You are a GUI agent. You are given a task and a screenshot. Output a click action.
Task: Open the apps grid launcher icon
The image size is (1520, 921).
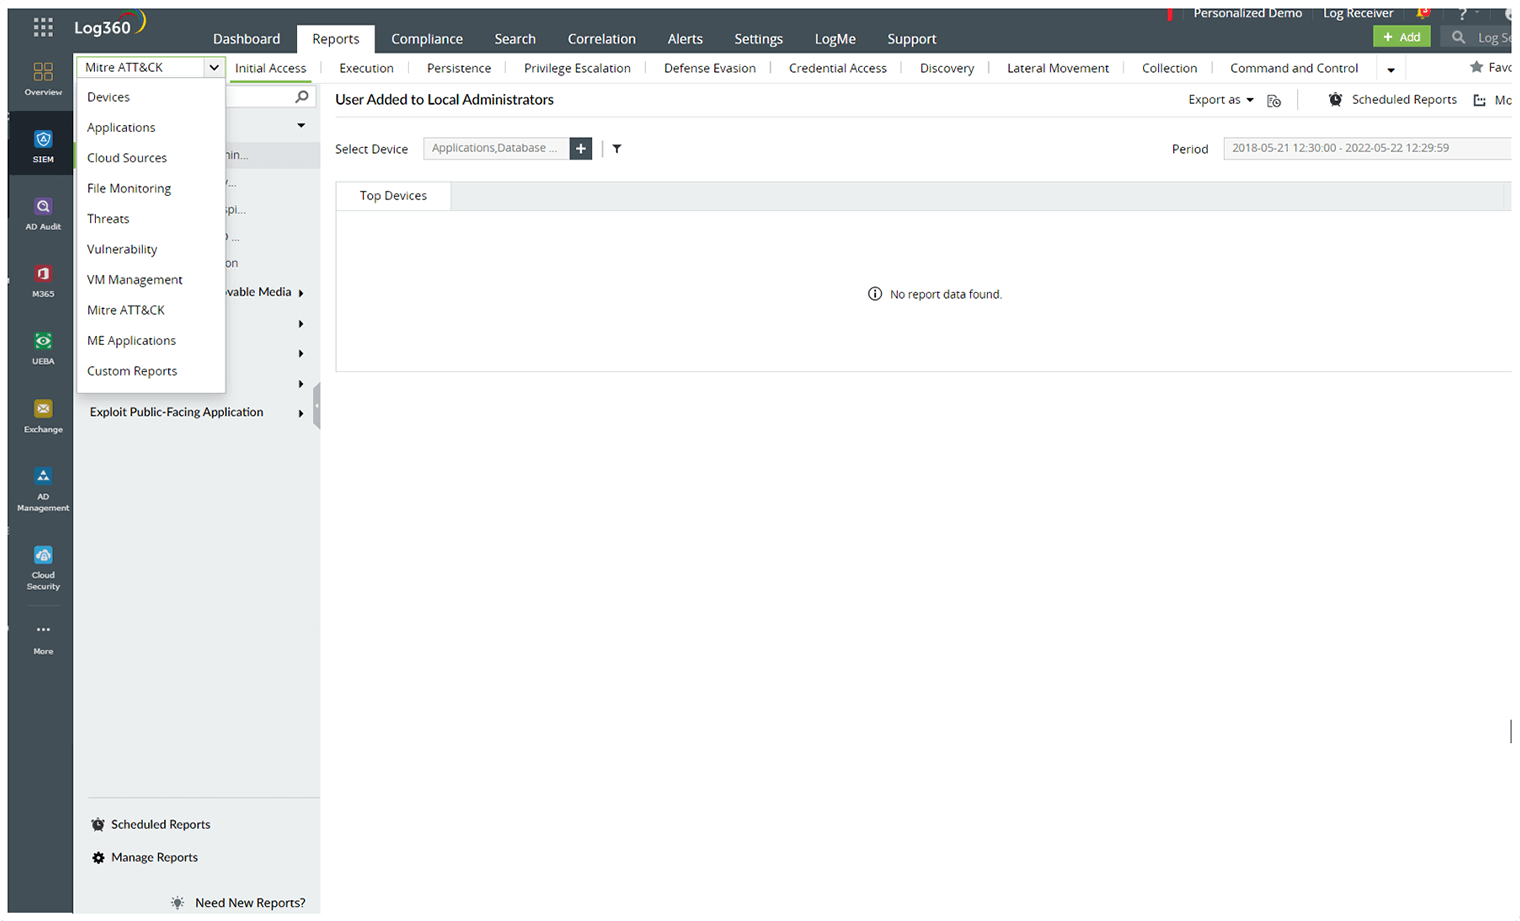pos(43,28)
